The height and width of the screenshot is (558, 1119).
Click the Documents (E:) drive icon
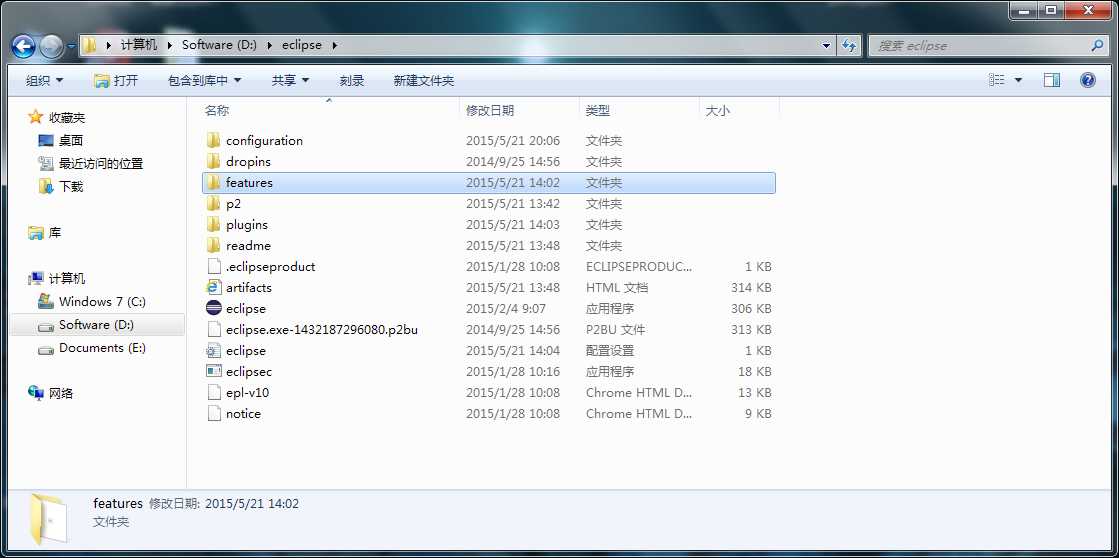click(x=46, y=348)
